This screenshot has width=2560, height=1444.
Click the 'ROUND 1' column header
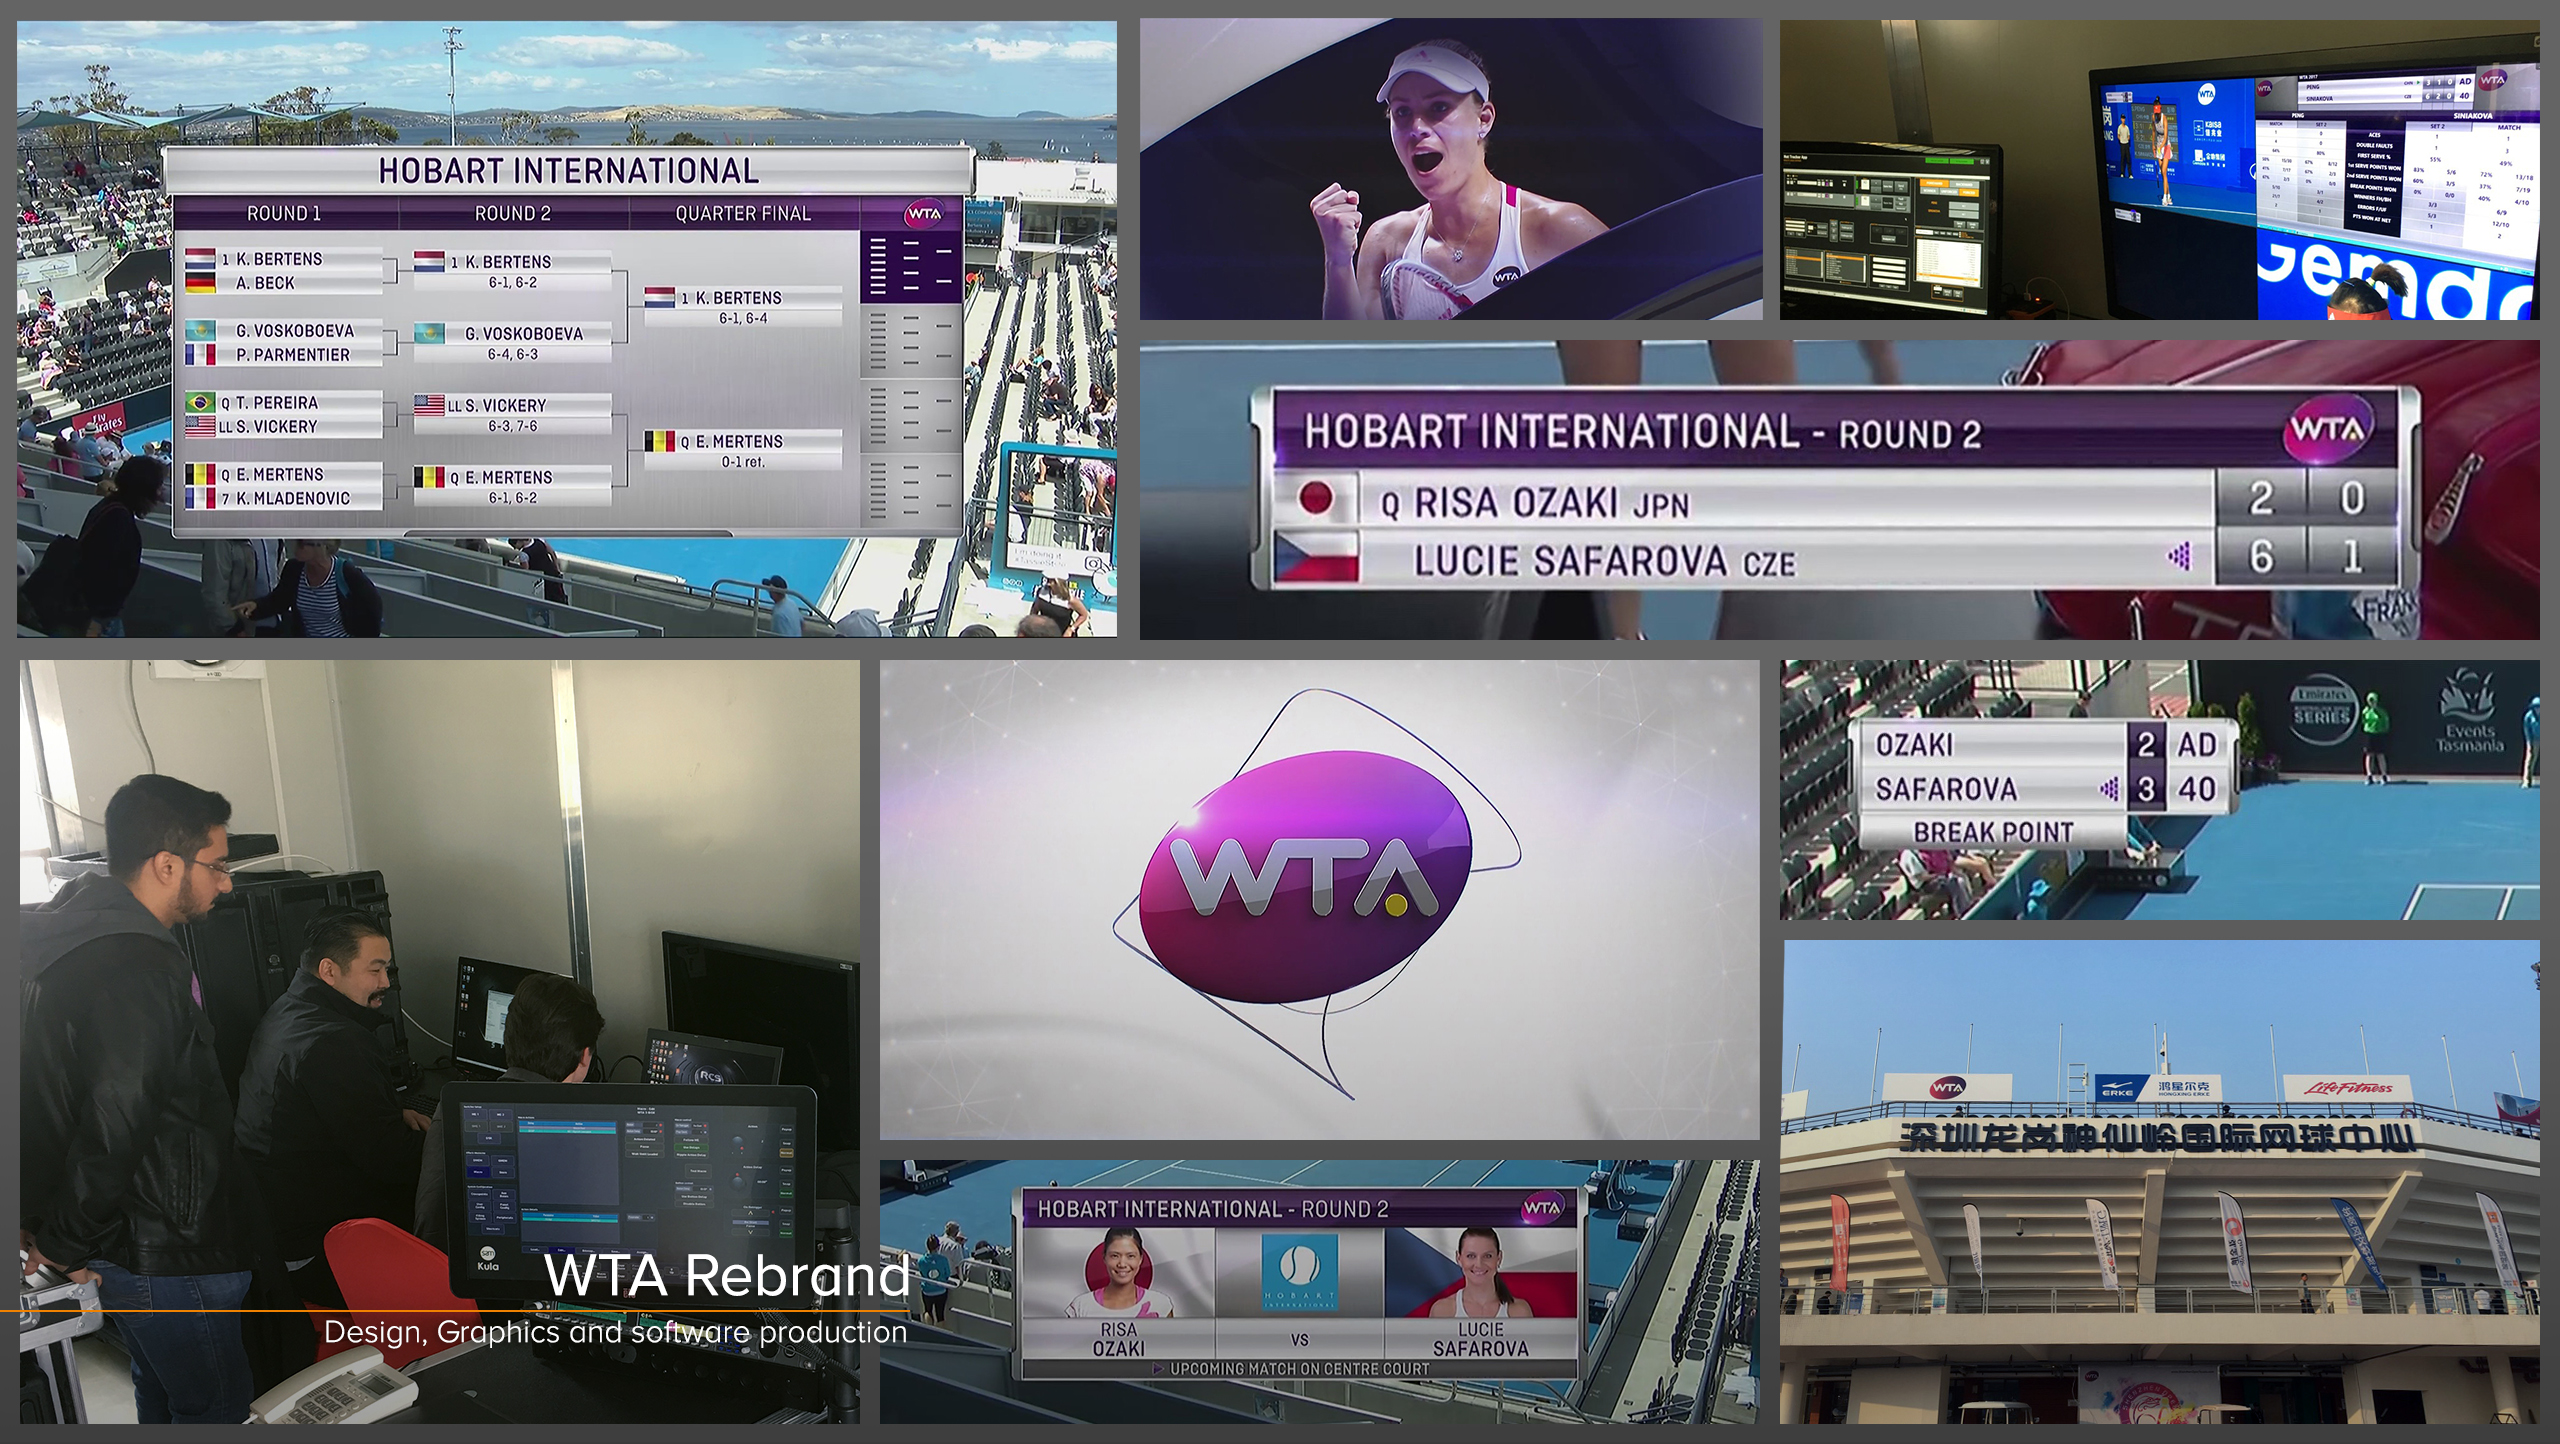pos(284,213)
